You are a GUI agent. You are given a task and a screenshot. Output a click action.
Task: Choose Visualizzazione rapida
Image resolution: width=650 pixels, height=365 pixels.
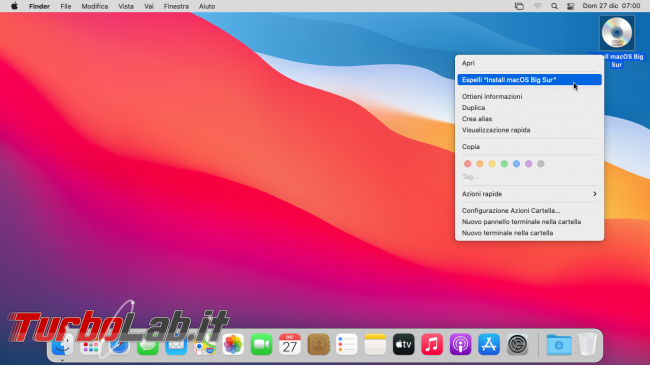[x=529, y=130]
